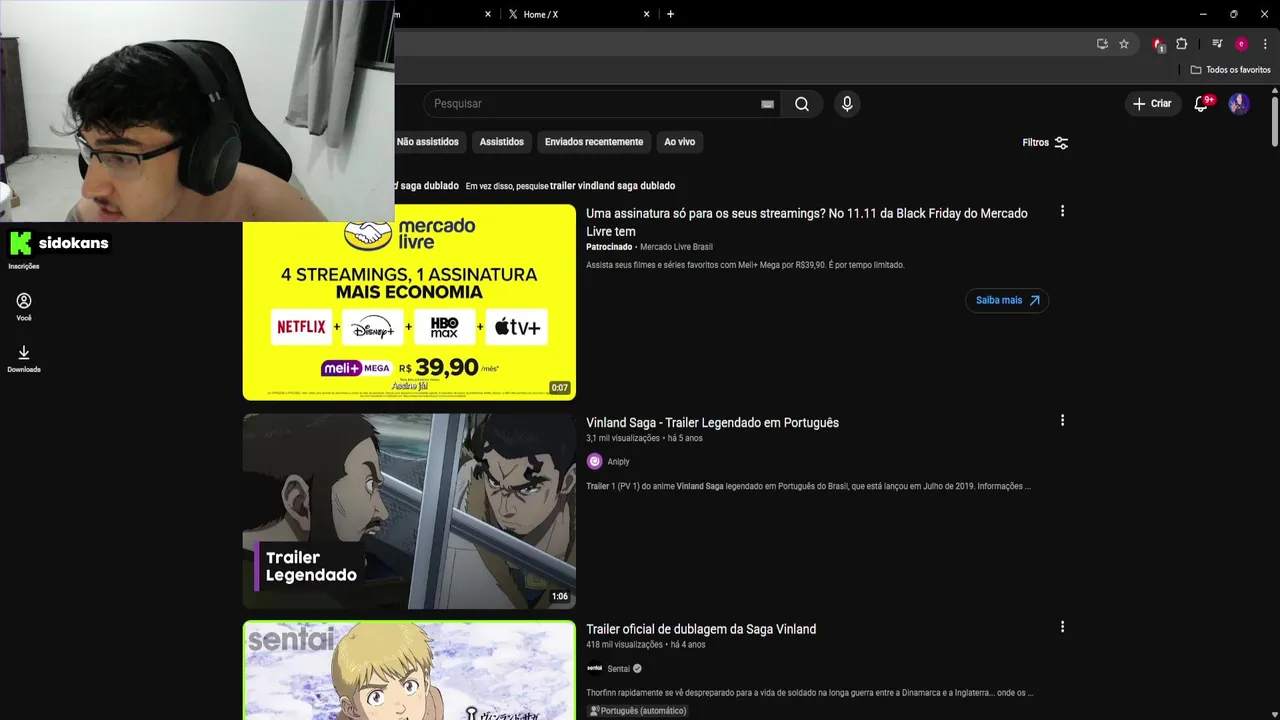The image size is (1280, 720).
Task: Click the Saiba mais button
Action: coord(1007,300)
